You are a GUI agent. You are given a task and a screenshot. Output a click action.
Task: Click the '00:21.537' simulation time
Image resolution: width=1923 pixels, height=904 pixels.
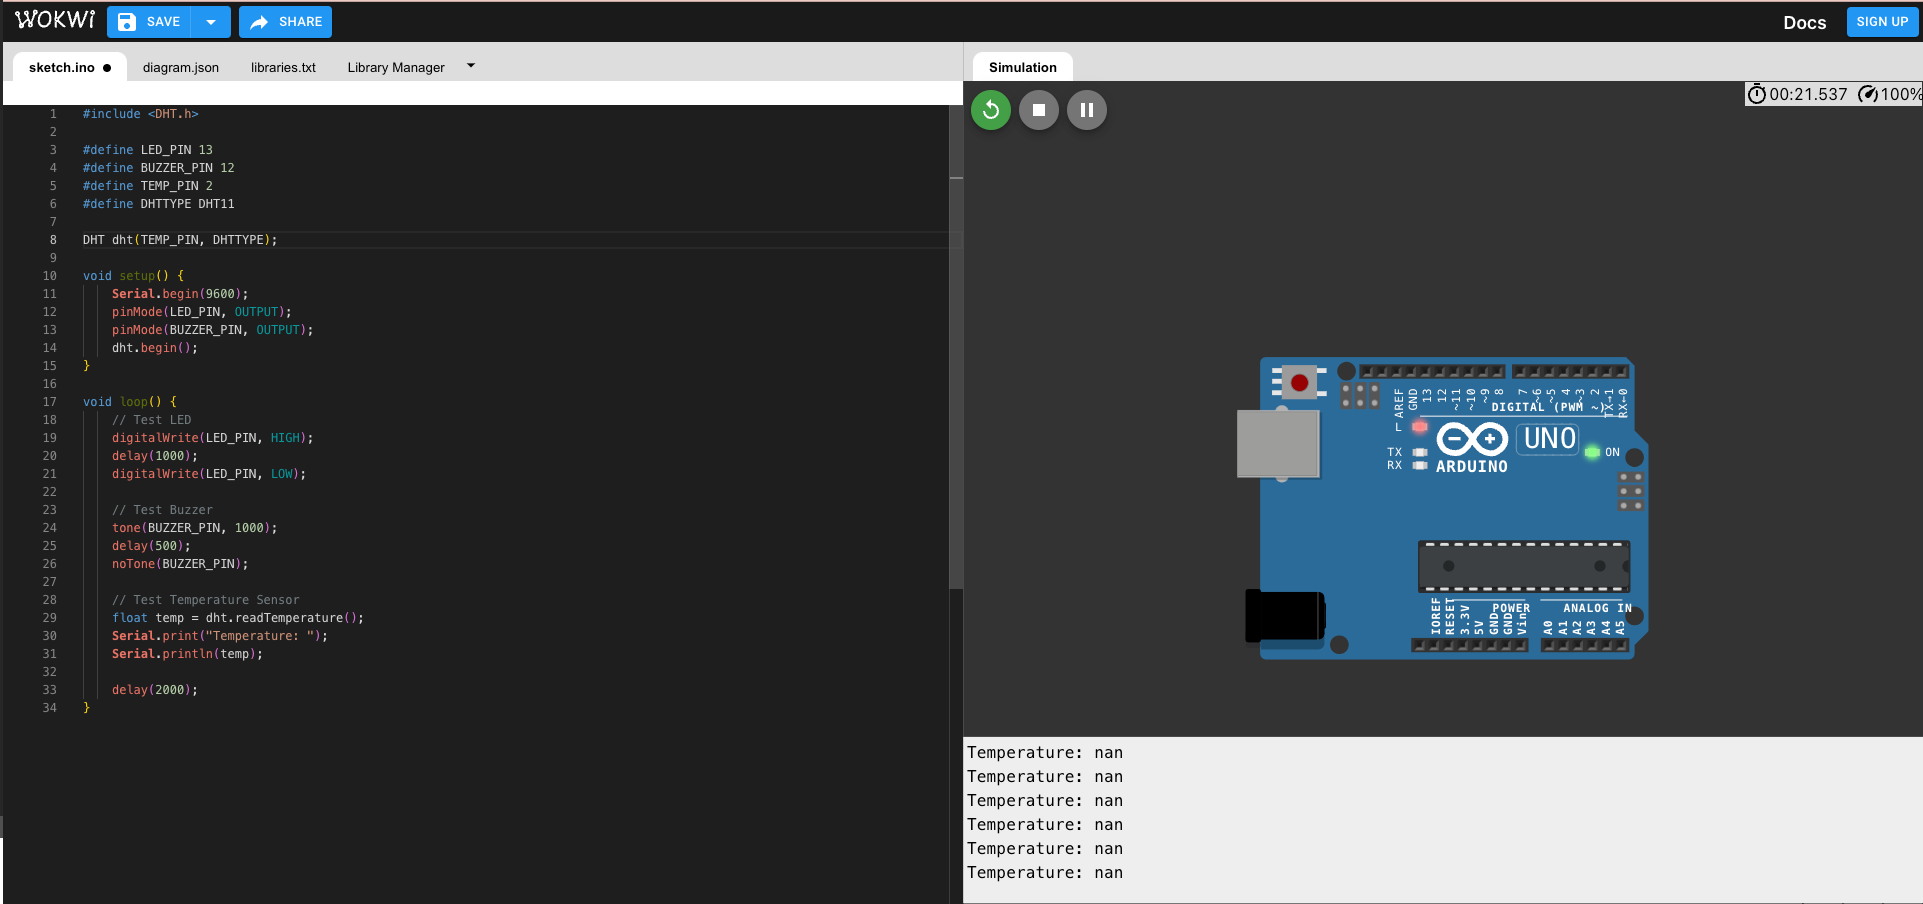click(1808, 94)
